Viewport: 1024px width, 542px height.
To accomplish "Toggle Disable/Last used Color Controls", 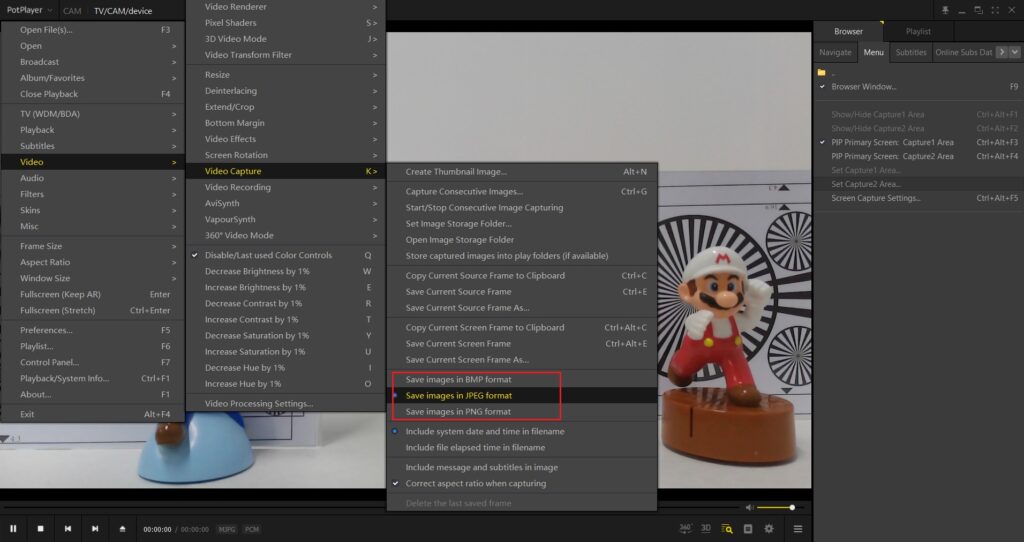I will click(285, 255).
